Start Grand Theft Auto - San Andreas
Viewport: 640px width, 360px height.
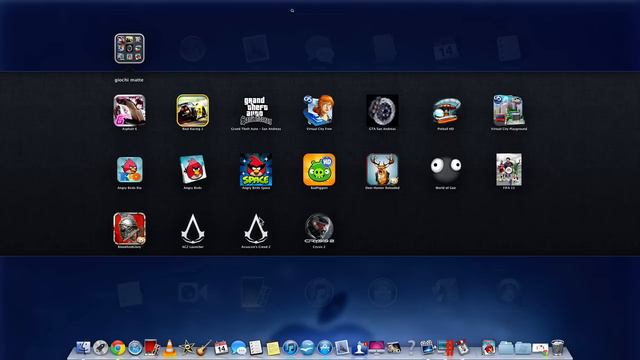click(x=256, y=111)
